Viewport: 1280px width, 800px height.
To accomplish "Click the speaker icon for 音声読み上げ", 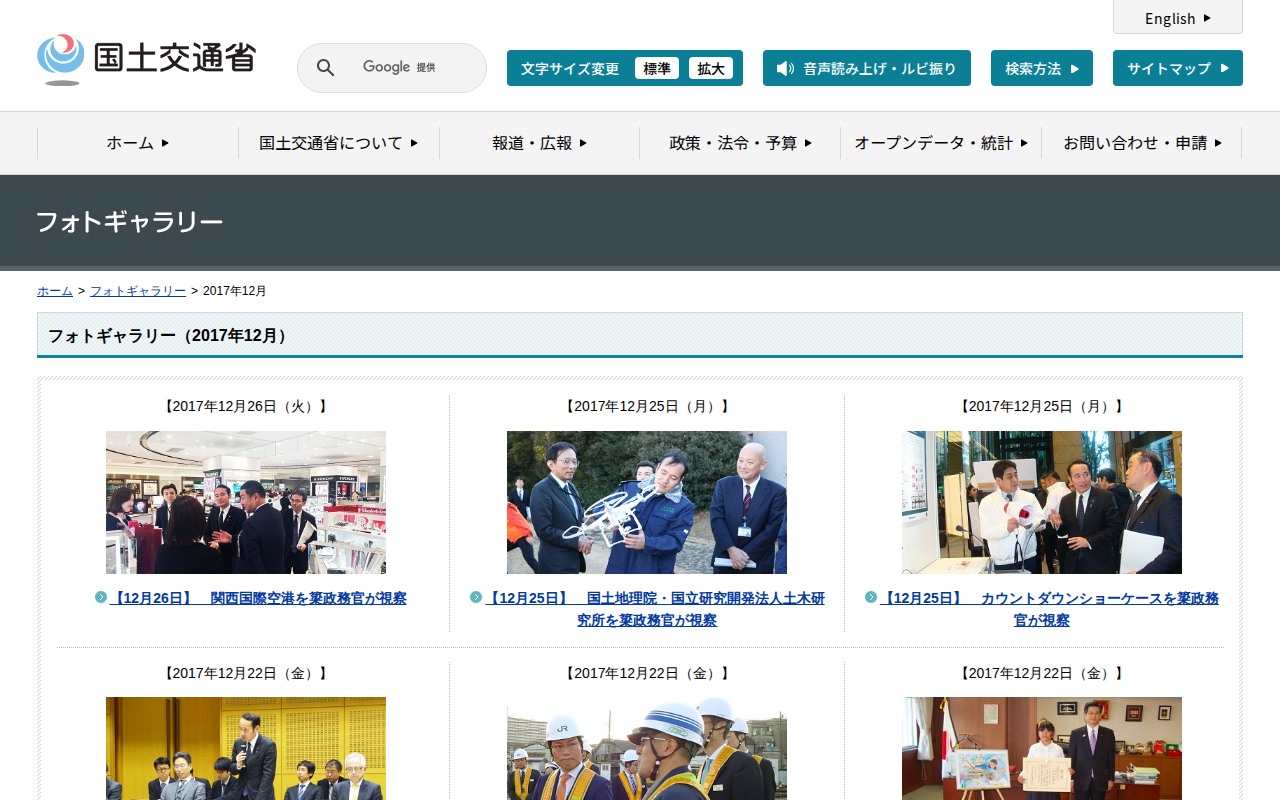I will coord(785,68).
